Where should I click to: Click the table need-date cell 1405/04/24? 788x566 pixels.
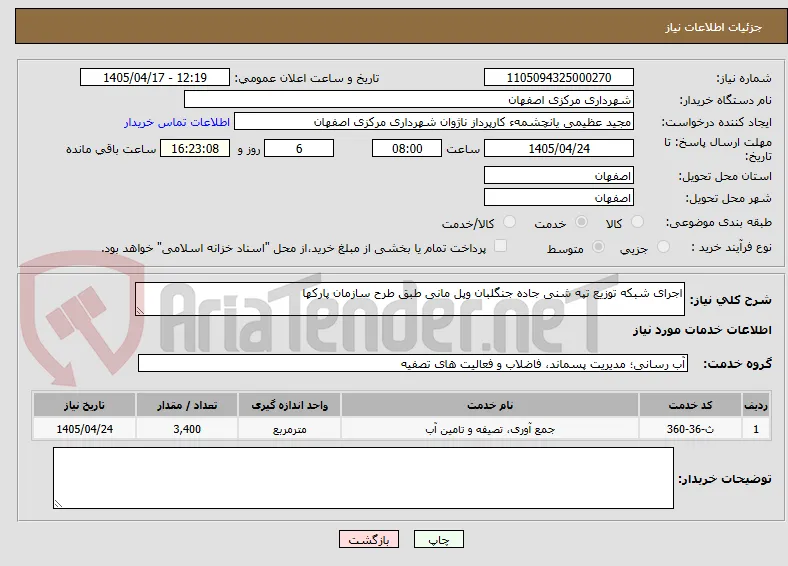click(x=84, y=429)
